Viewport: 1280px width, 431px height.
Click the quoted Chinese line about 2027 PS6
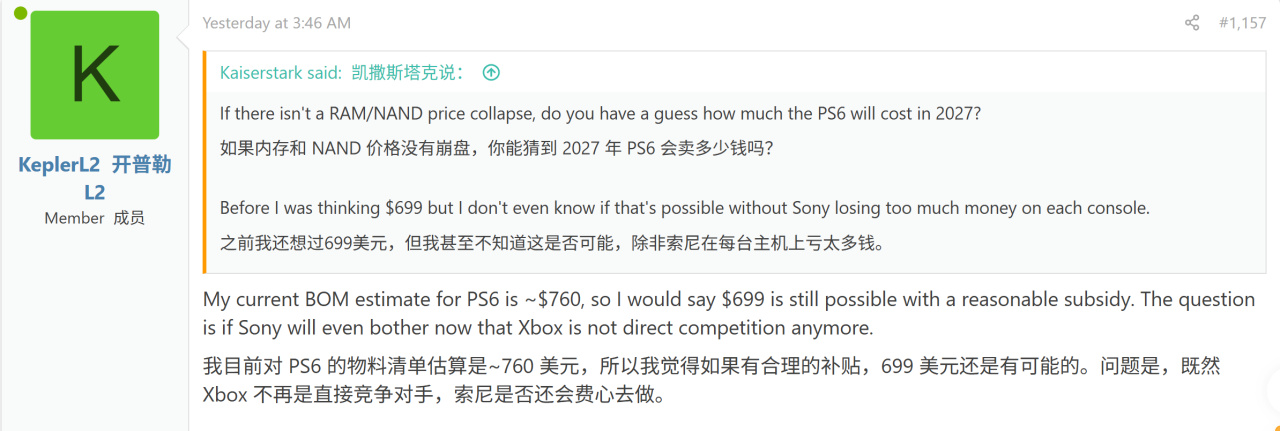coord(496,148)
